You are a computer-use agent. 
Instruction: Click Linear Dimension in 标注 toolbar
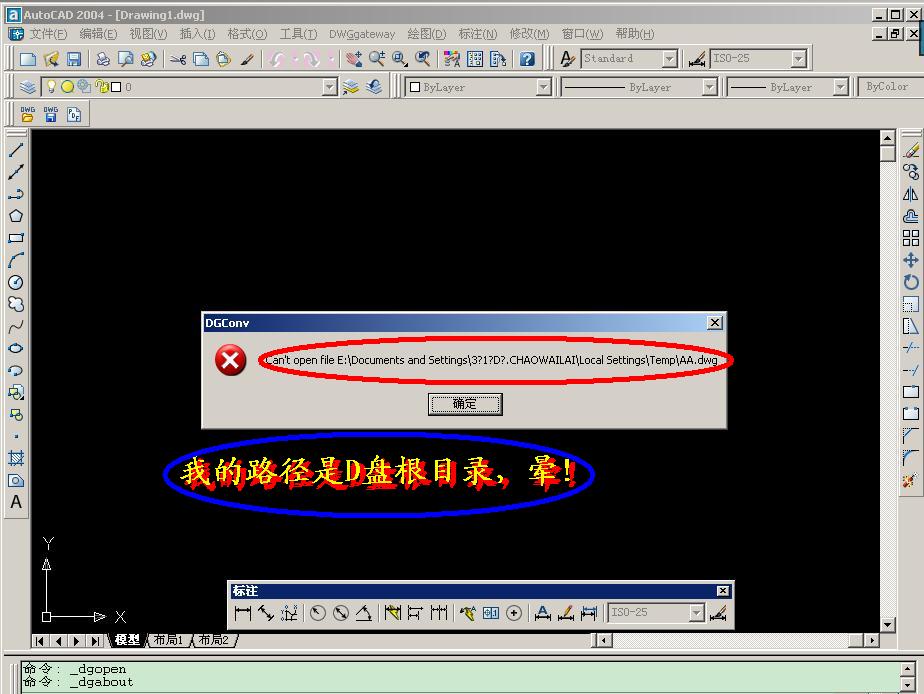tap(243, 613)
